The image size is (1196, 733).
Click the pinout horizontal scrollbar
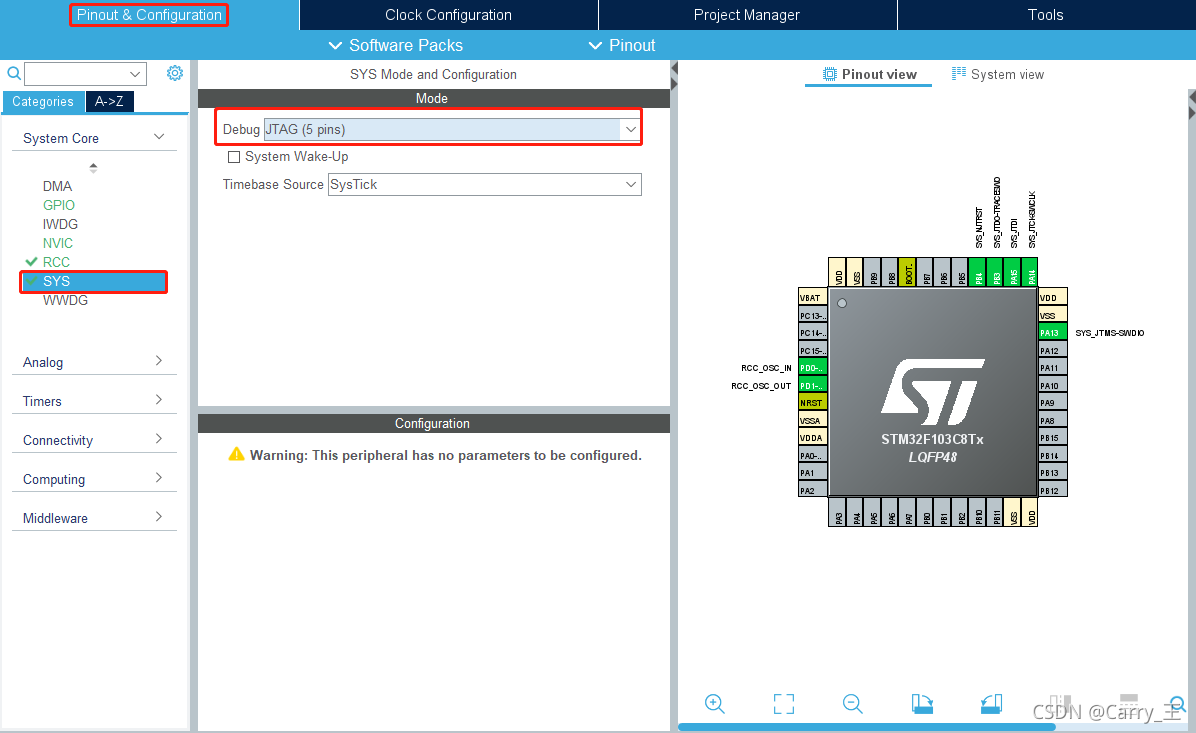click(x=866, y=727)
